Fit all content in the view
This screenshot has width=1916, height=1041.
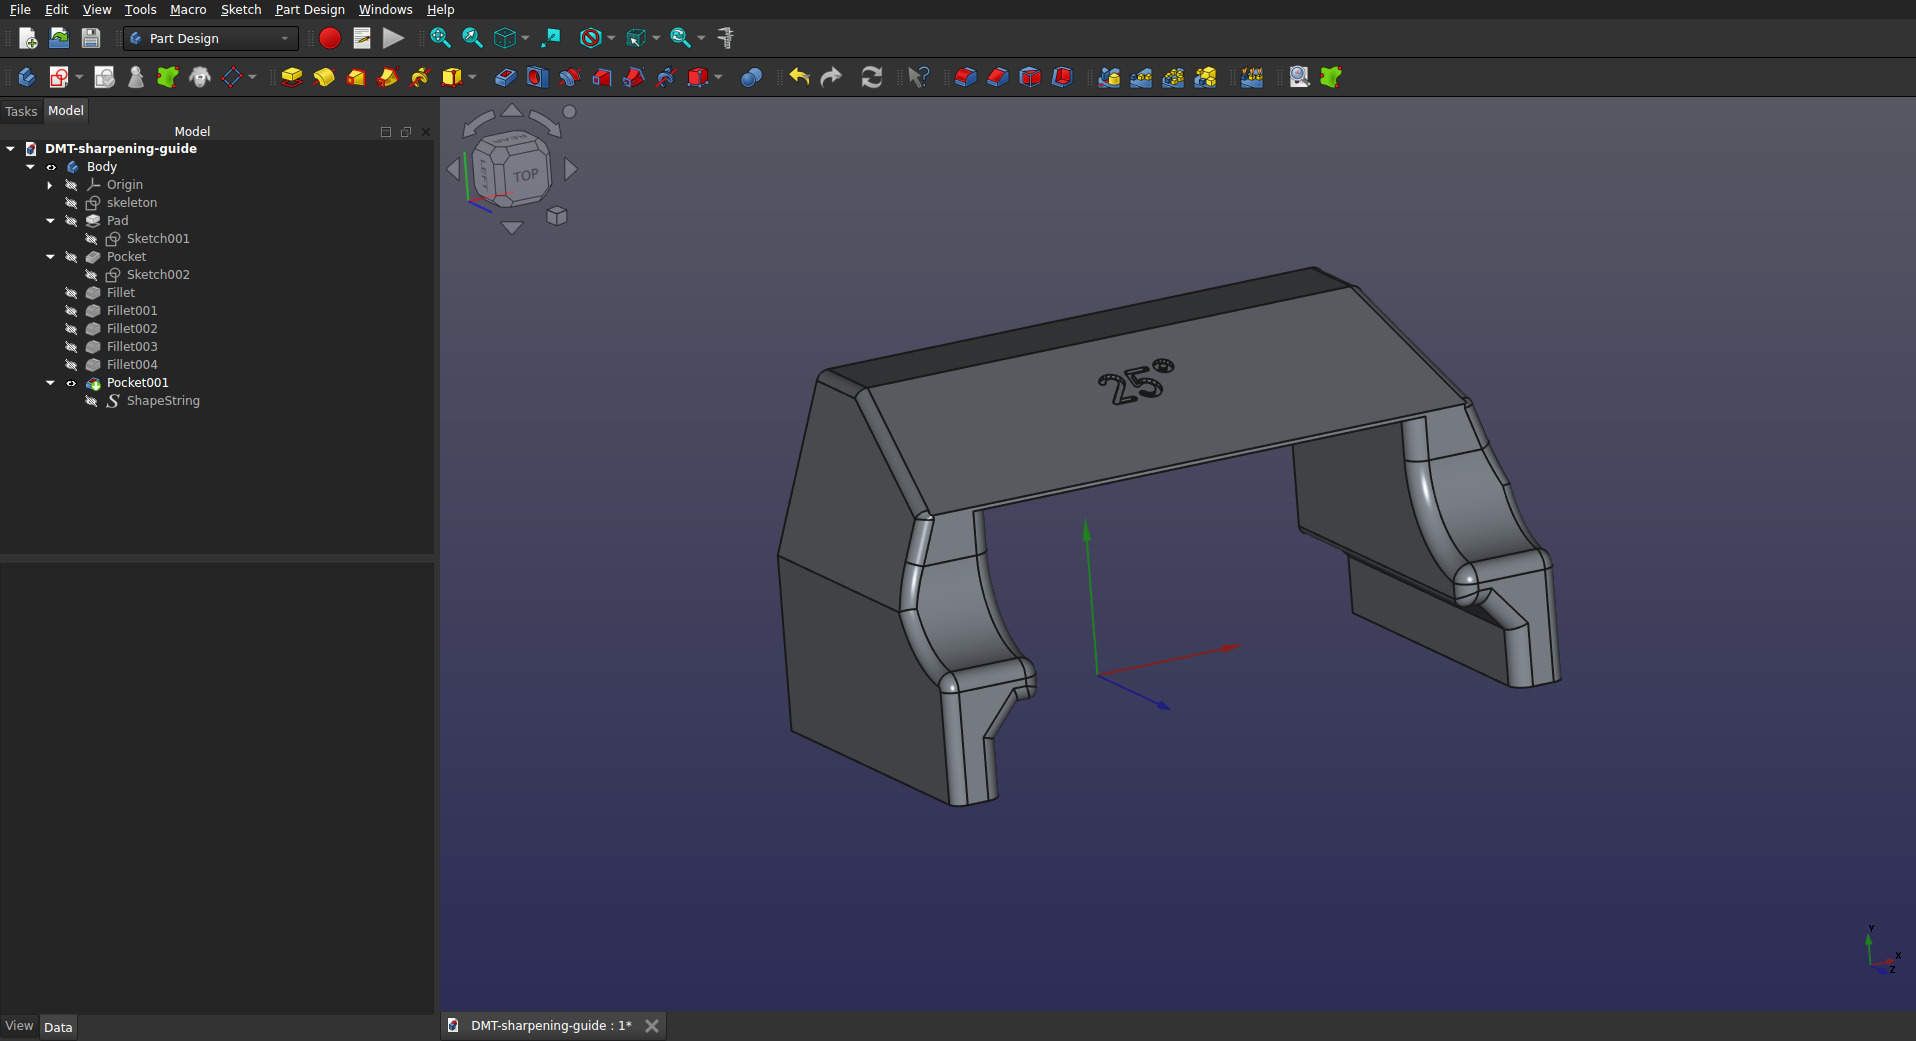(440, 38)
